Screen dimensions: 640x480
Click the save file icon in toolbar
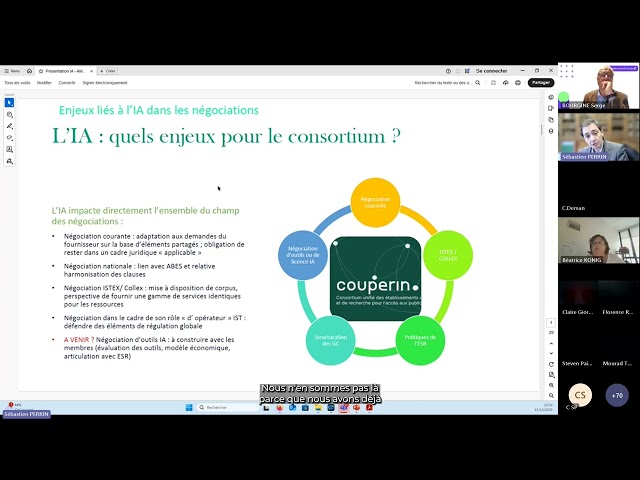point(493,83)
